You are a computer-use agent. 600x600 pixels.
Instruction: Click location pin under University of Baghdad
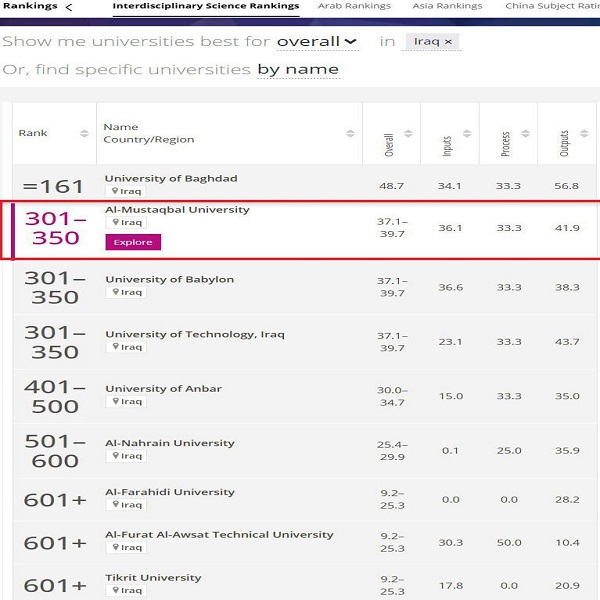point(114,191)
